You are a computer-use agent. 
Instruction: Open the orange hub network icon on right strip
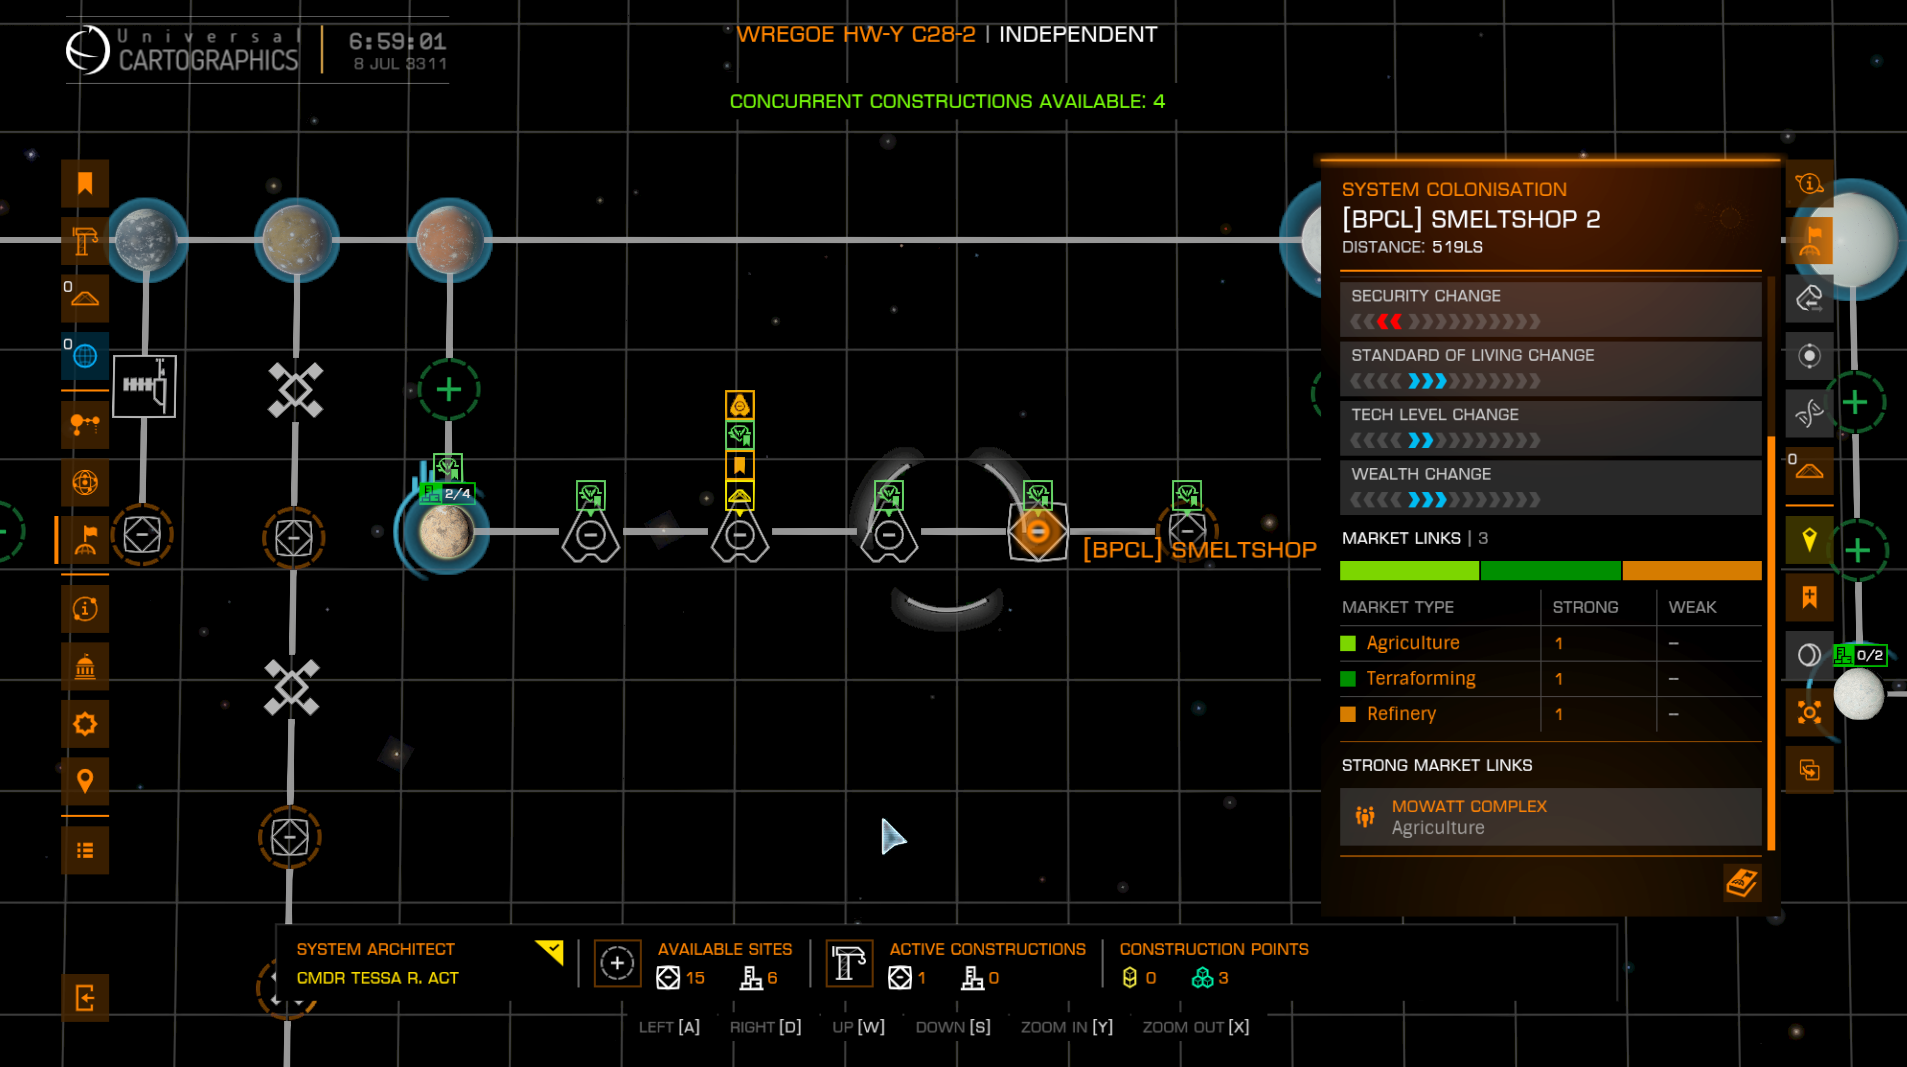1809,712
